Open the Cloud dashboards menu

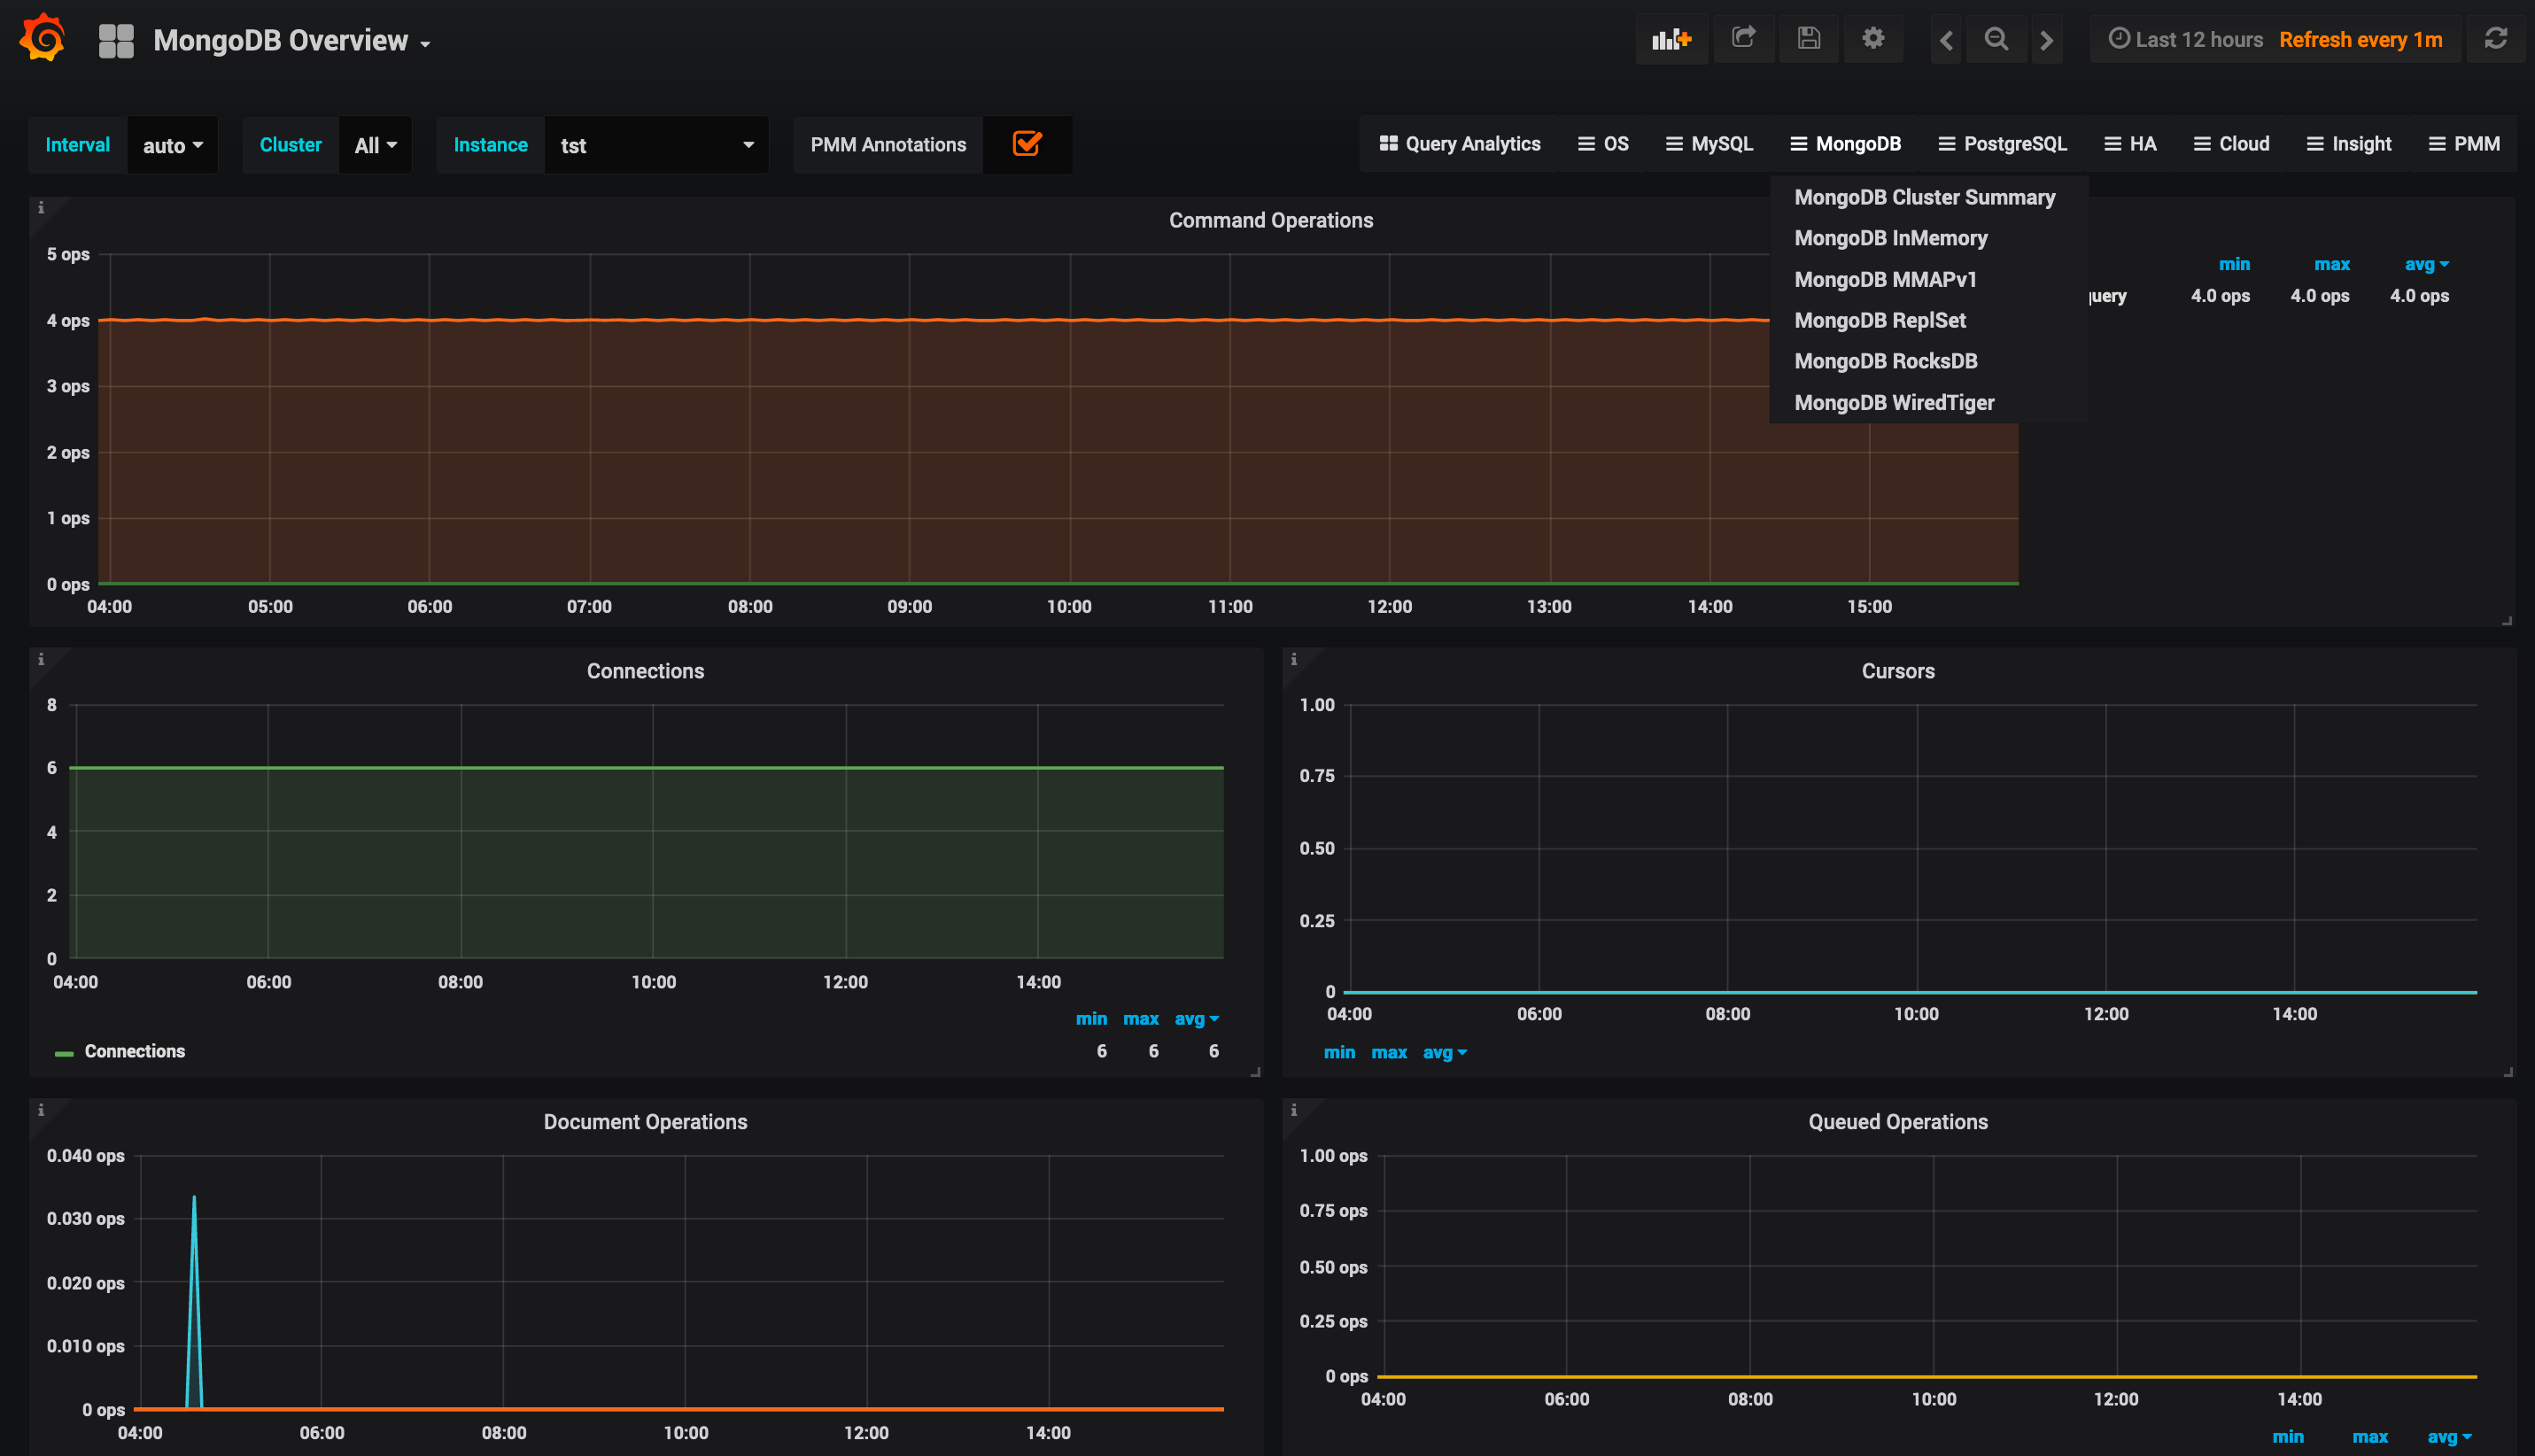2231,144
